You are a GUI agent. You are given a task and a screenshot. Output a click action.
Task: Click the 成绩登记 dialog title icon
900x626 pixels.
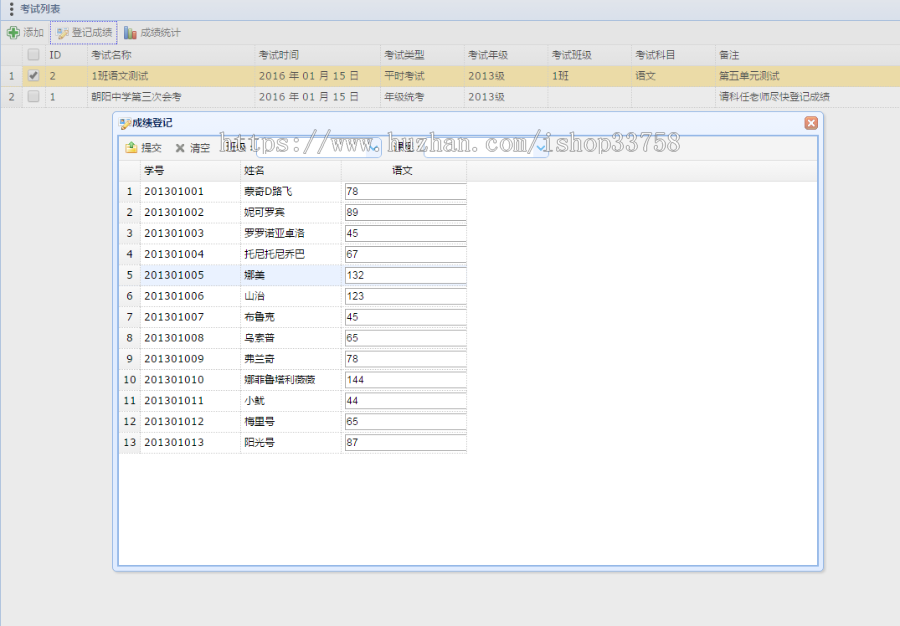tap(125, 123)
